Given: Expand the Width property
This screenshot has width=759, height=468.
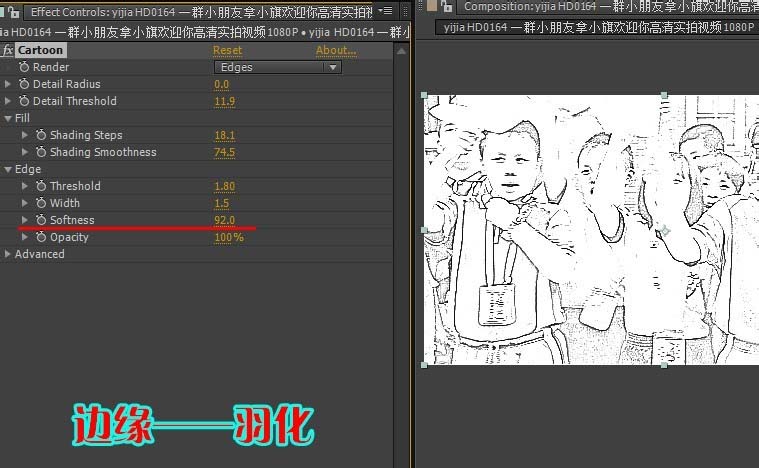Looking at the screenshot, I should [25, 203].
